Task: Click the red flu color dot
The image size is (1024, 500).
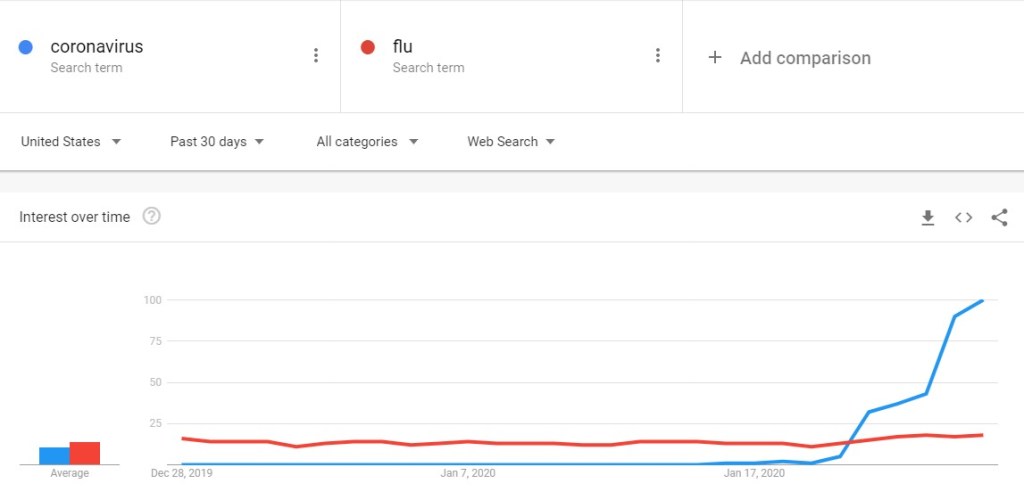Action: pyautogui.click(x=368, y=47)
